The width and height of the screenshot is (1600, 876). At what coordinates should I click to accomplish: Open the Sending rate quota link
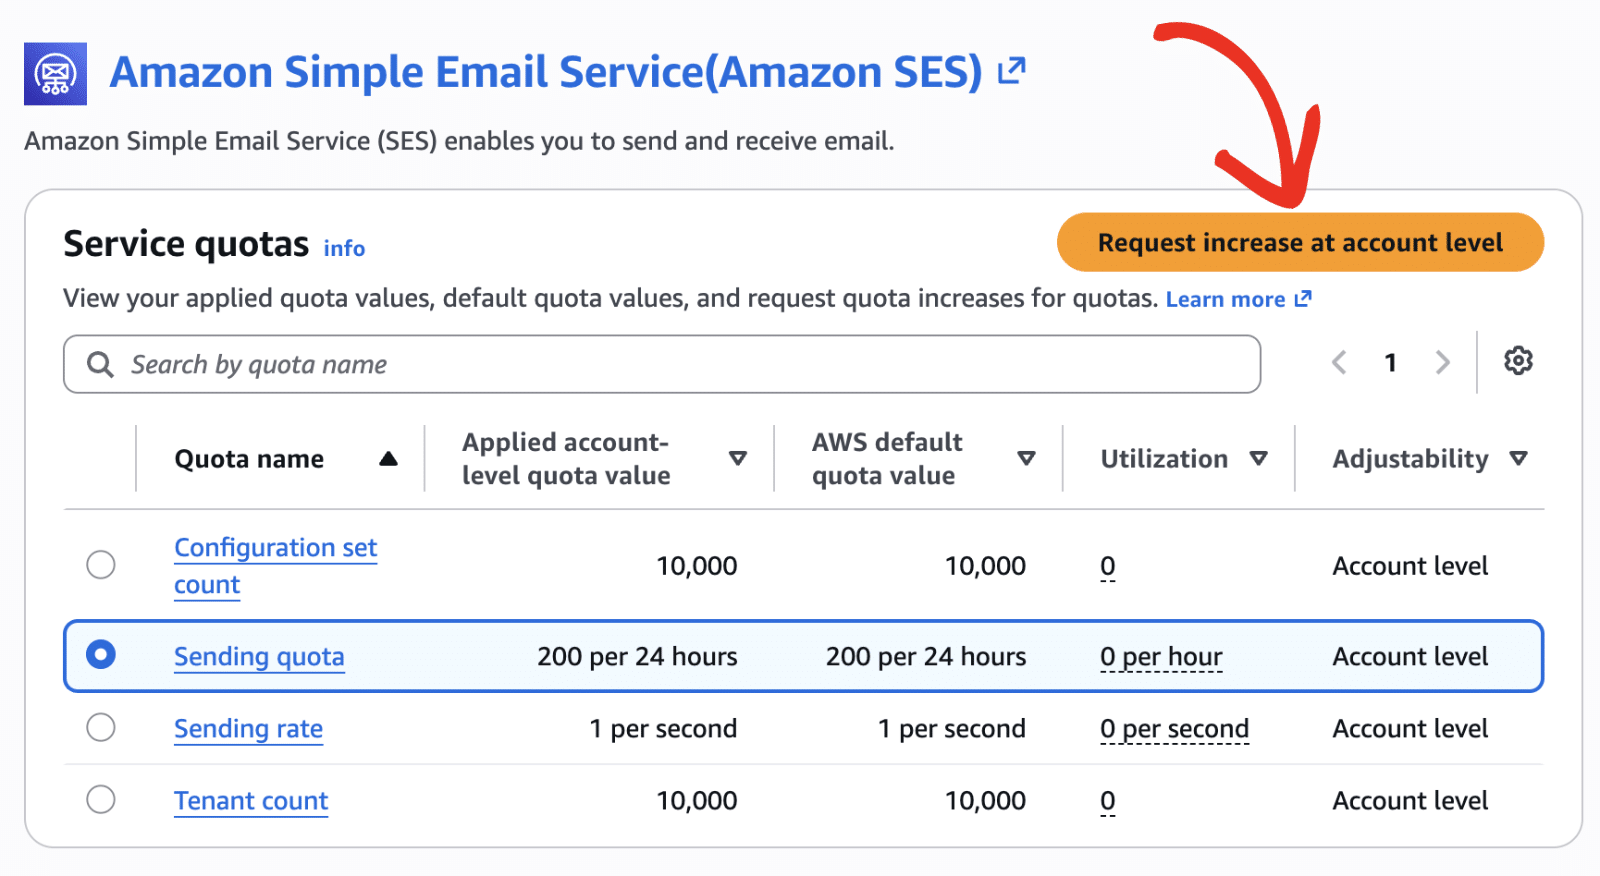[248, 729]
